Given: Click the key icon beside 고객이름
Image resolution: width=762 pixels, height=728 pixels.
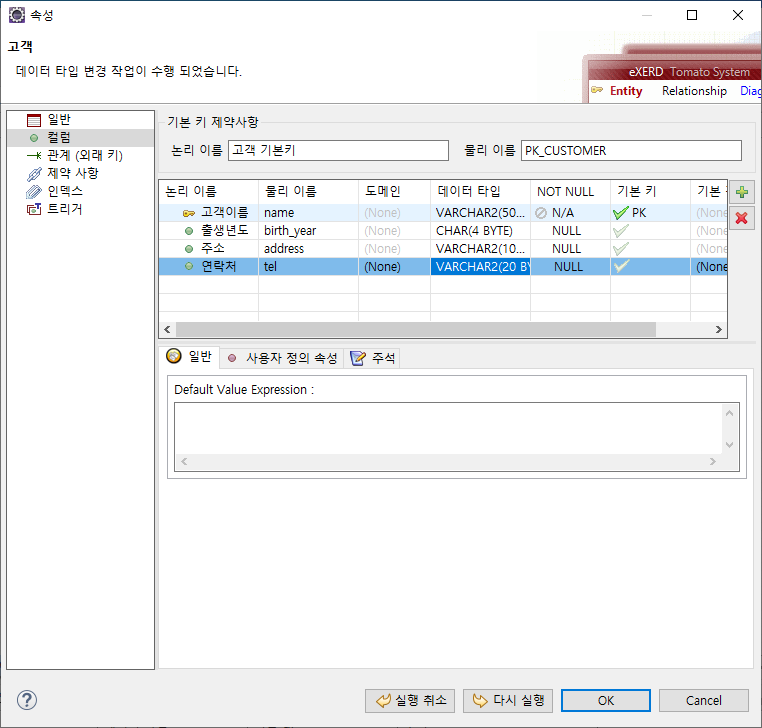Looking at the screenshot, I should click(189, 213).
